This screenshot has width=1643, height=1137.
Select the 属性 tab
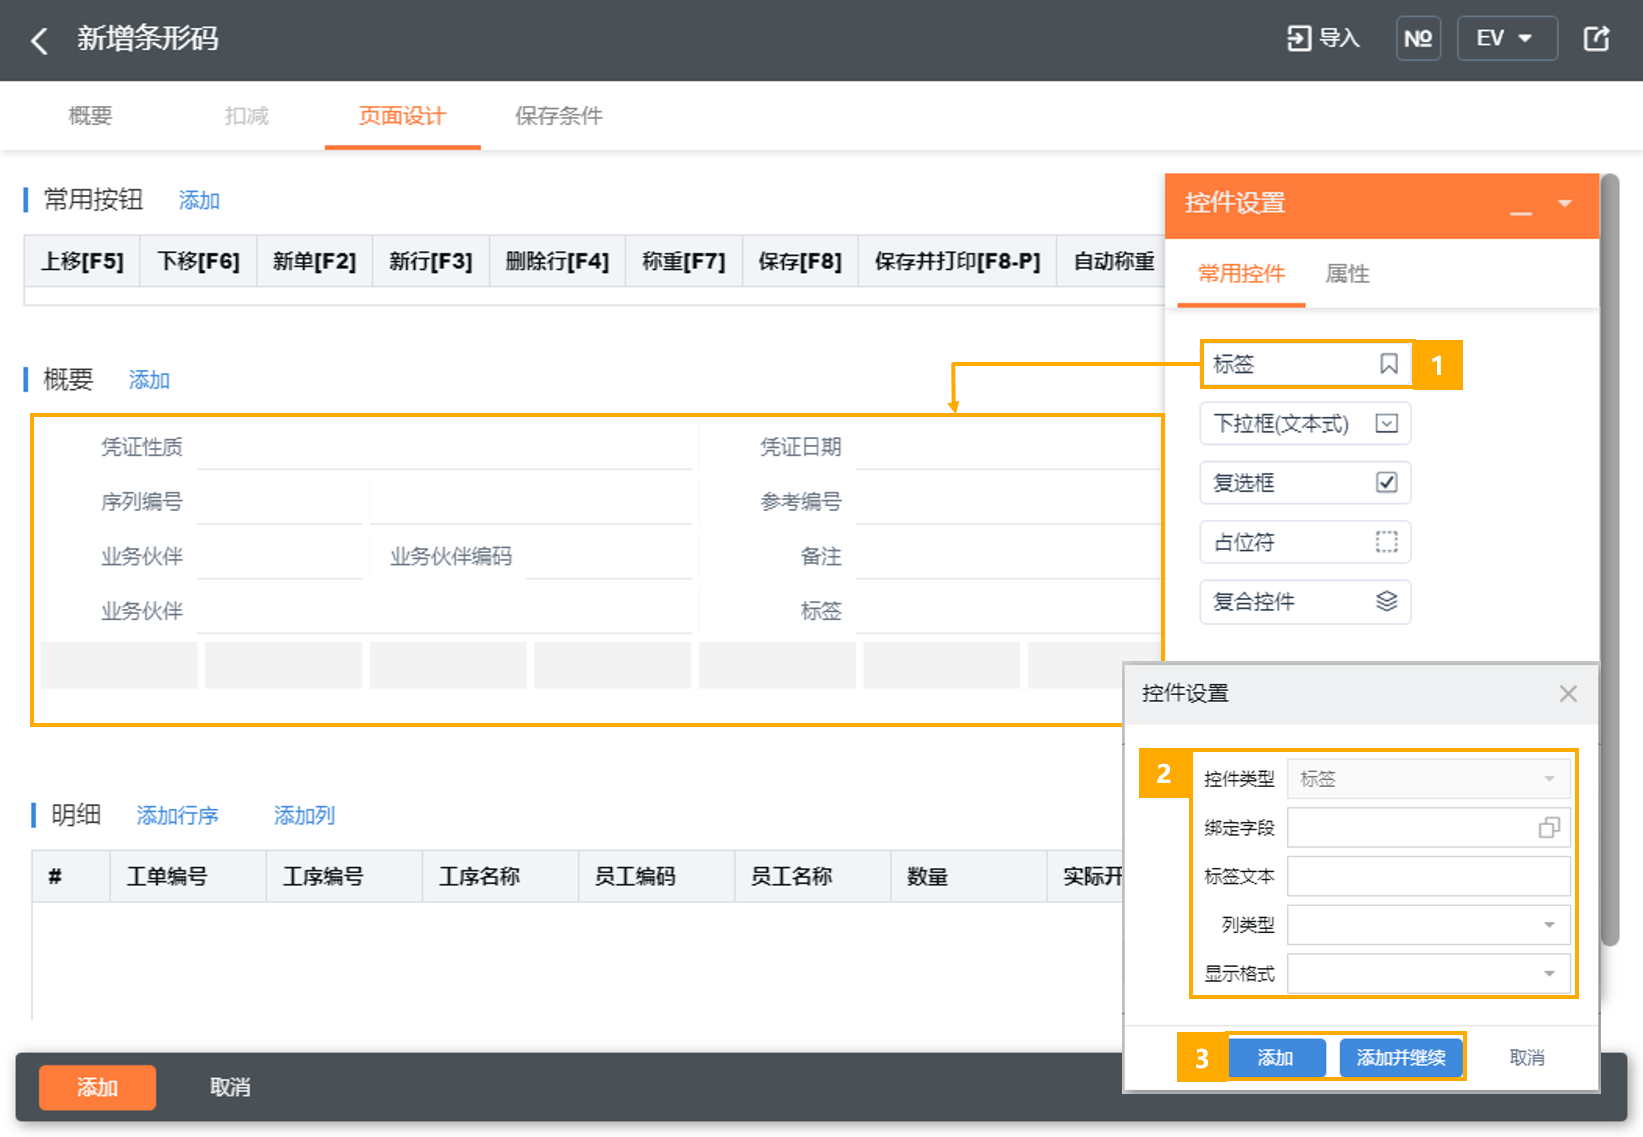coord(1347,273)
